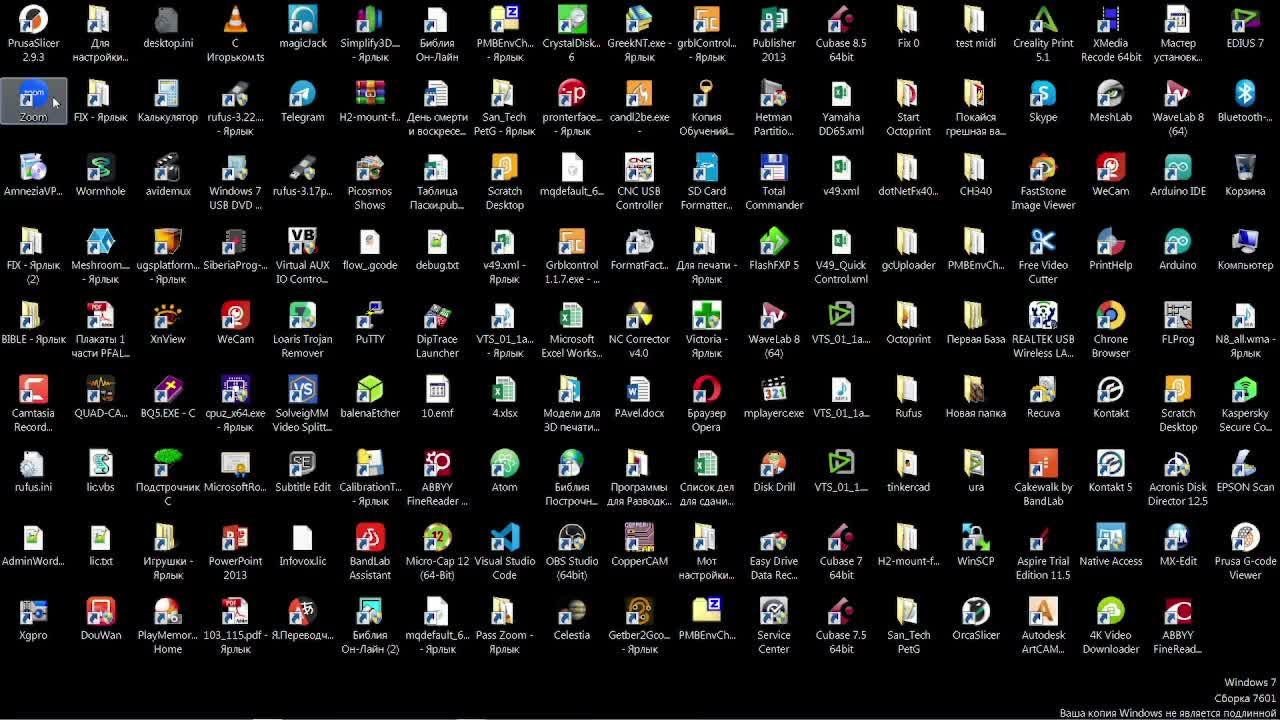1280x720 pixels.
Task: Select the FLProg icon
Action: [1178, 315]
